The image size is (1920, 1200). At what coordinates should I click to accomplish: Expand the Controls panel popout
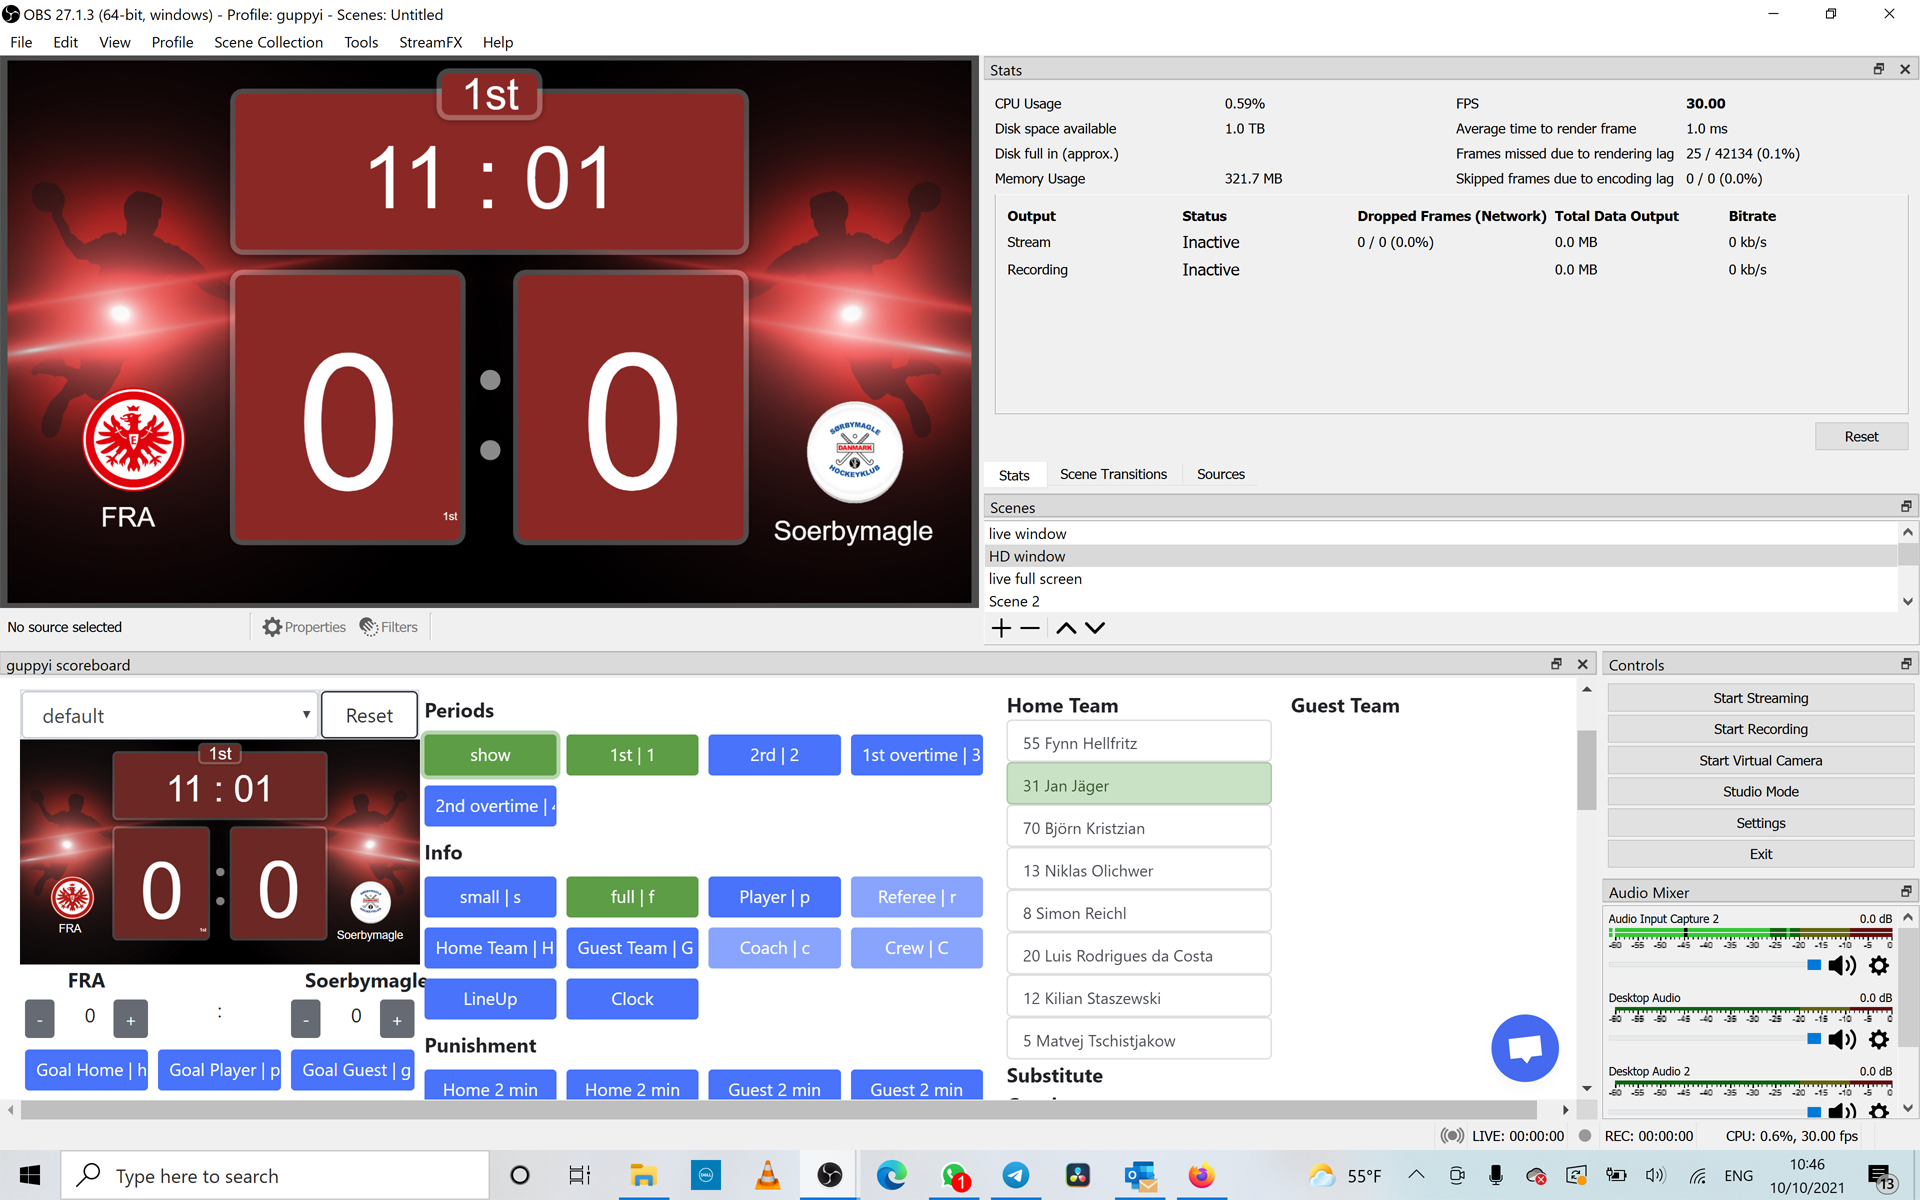click(1908, 665)
